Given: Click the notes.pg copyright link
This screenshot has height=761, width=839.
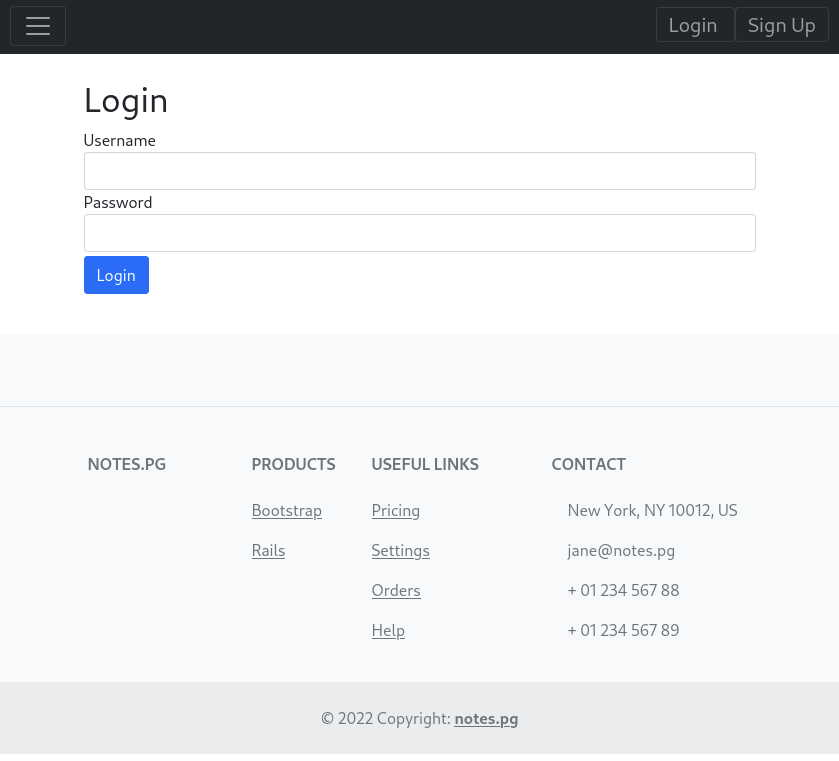Looking at the screenshot, I should (486, 718).
